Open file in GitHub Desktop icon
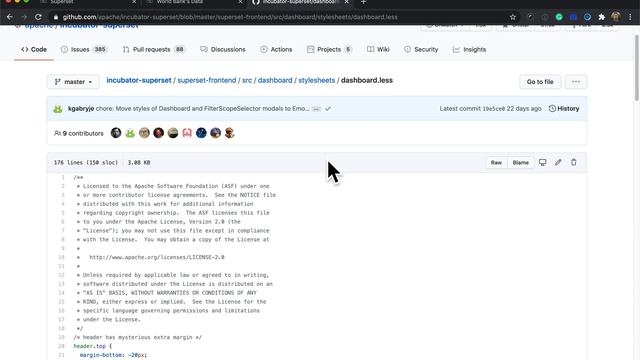This screenshot has width=640, height=360. pyautogui.click(x=542, y=162)
